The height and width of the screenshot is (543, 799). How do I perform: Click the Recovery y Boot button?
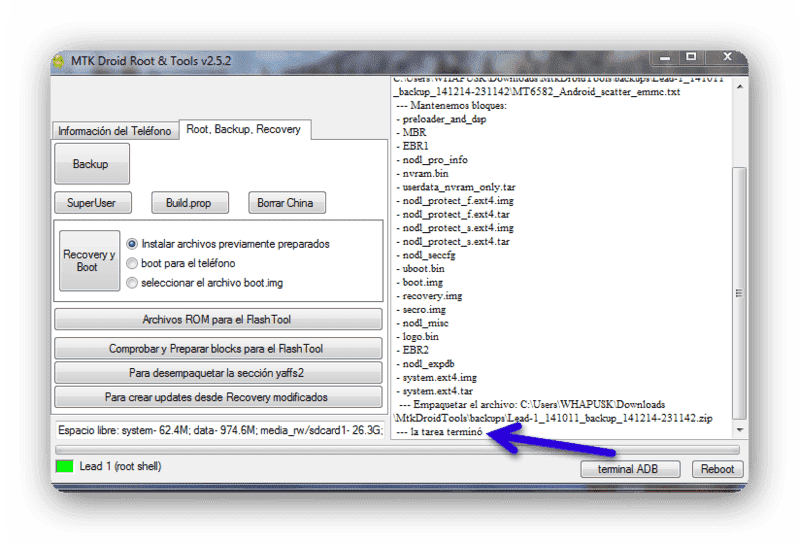(x=89, y=261)
